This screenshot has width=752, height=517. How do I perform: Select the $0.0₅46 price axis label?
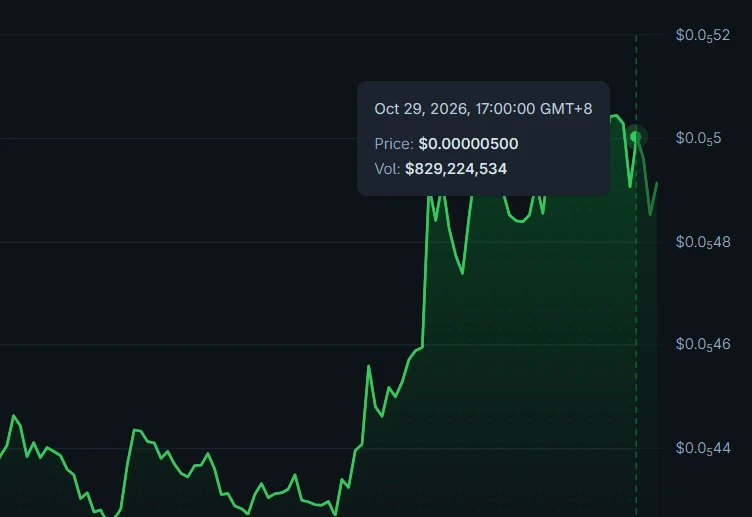703,344
